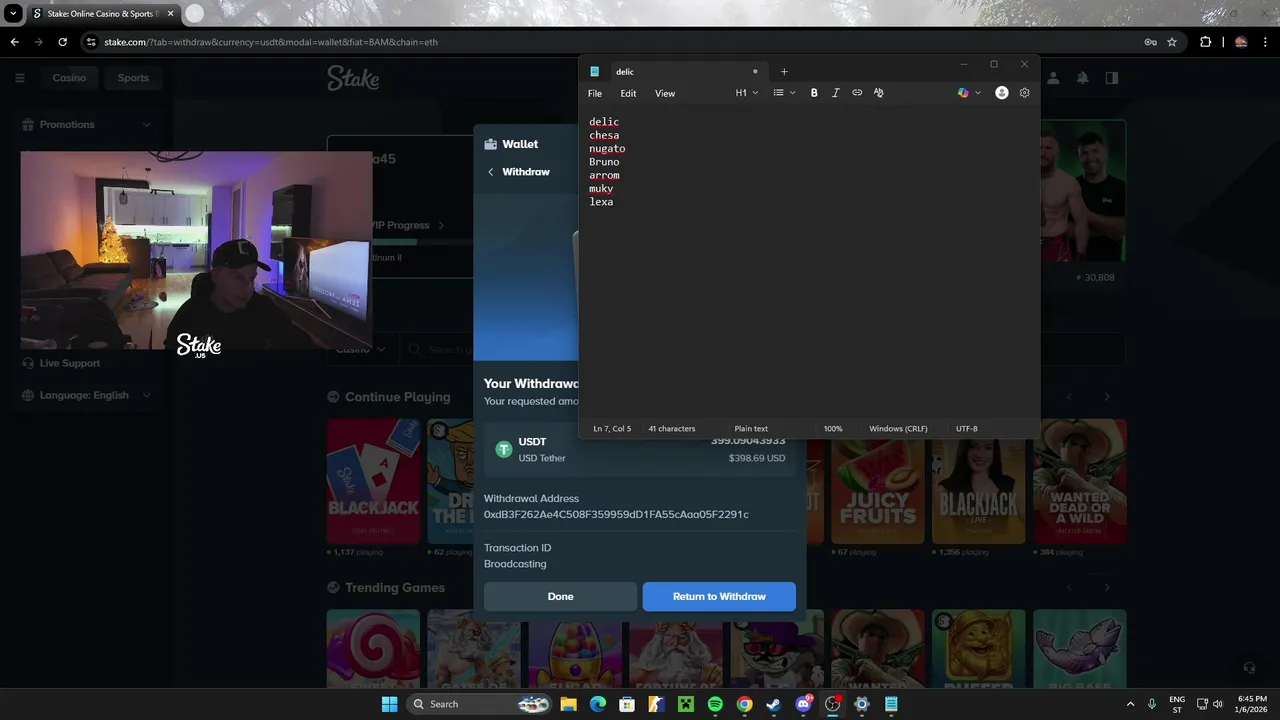Viewport: 1280px width, 720px height.
Task: Open the Stake notifications bell
Action: tap(1082, 78)
